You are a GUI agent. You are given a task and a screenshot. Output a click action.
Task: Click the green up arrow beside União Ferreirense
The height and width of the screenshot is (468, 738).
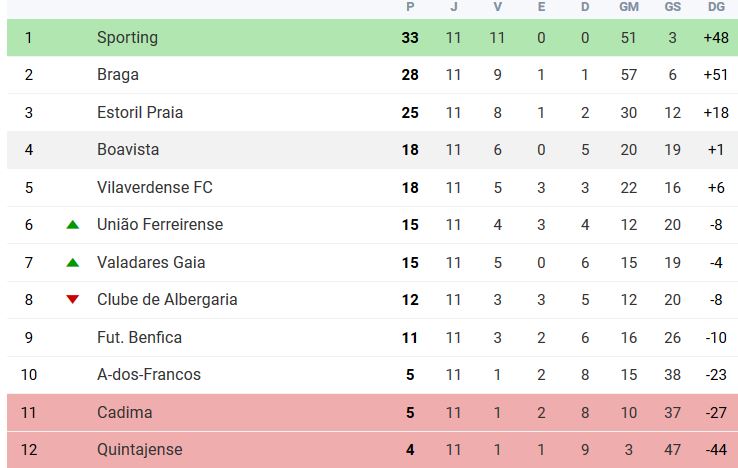[x=72, y=225]
